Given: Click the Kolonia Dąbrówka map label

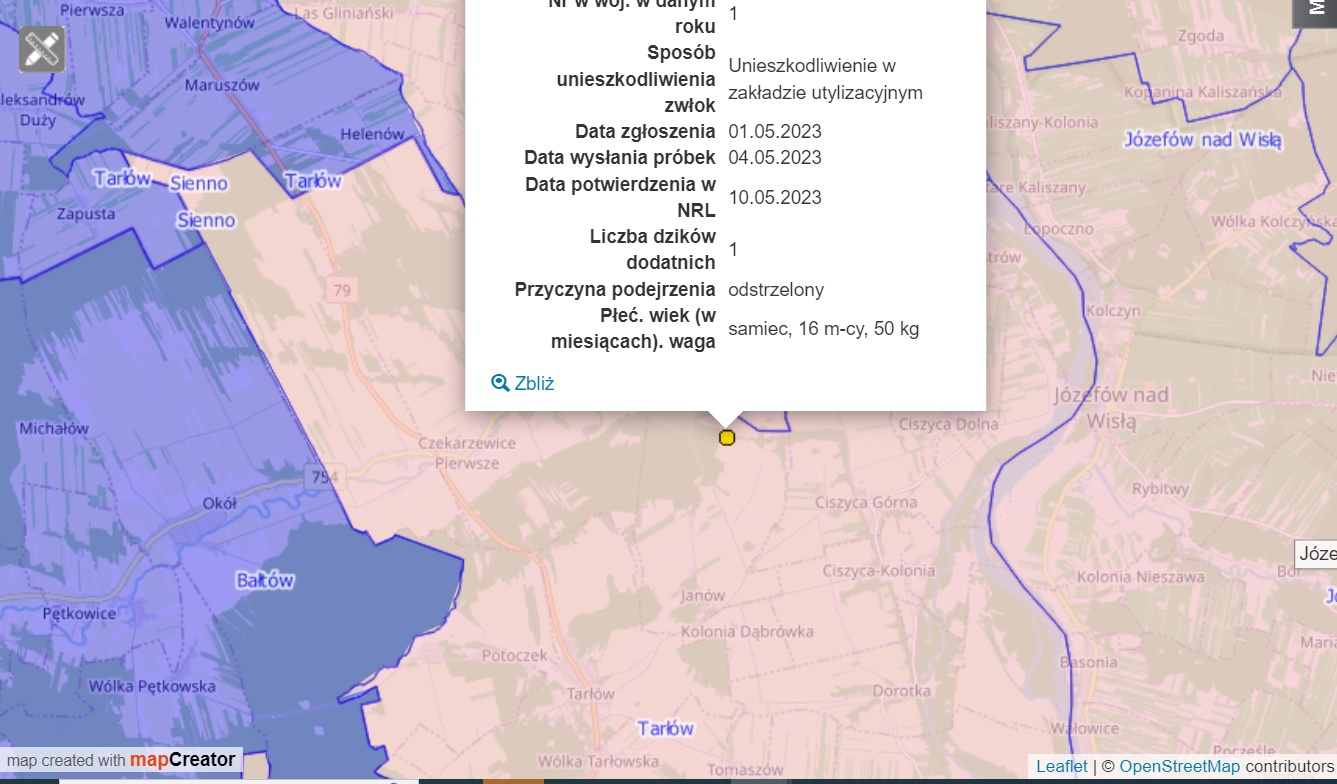Looking at the screenshot, I should pyautogui.click(x=747, y=631).
